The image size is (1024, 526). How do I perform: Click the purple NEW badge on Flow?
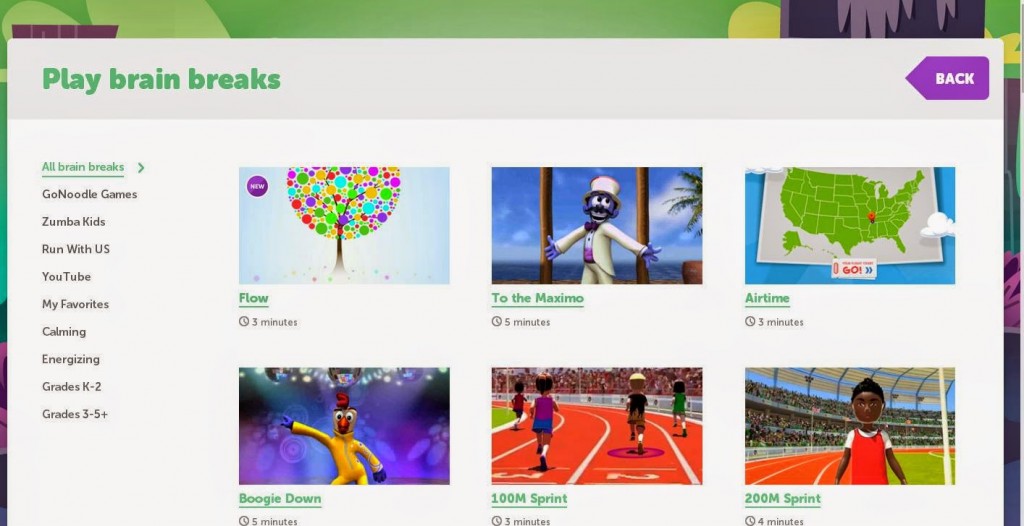click(257, 186)
